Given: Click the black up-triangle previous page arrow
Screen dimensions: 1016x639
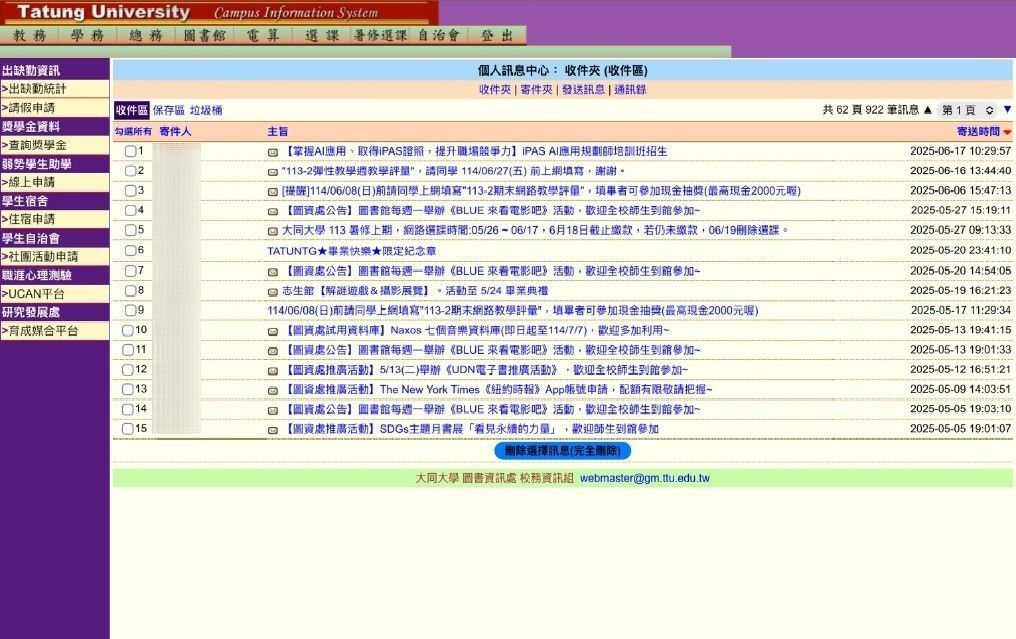Looking at the screenshot, I should tap(927, 110).
